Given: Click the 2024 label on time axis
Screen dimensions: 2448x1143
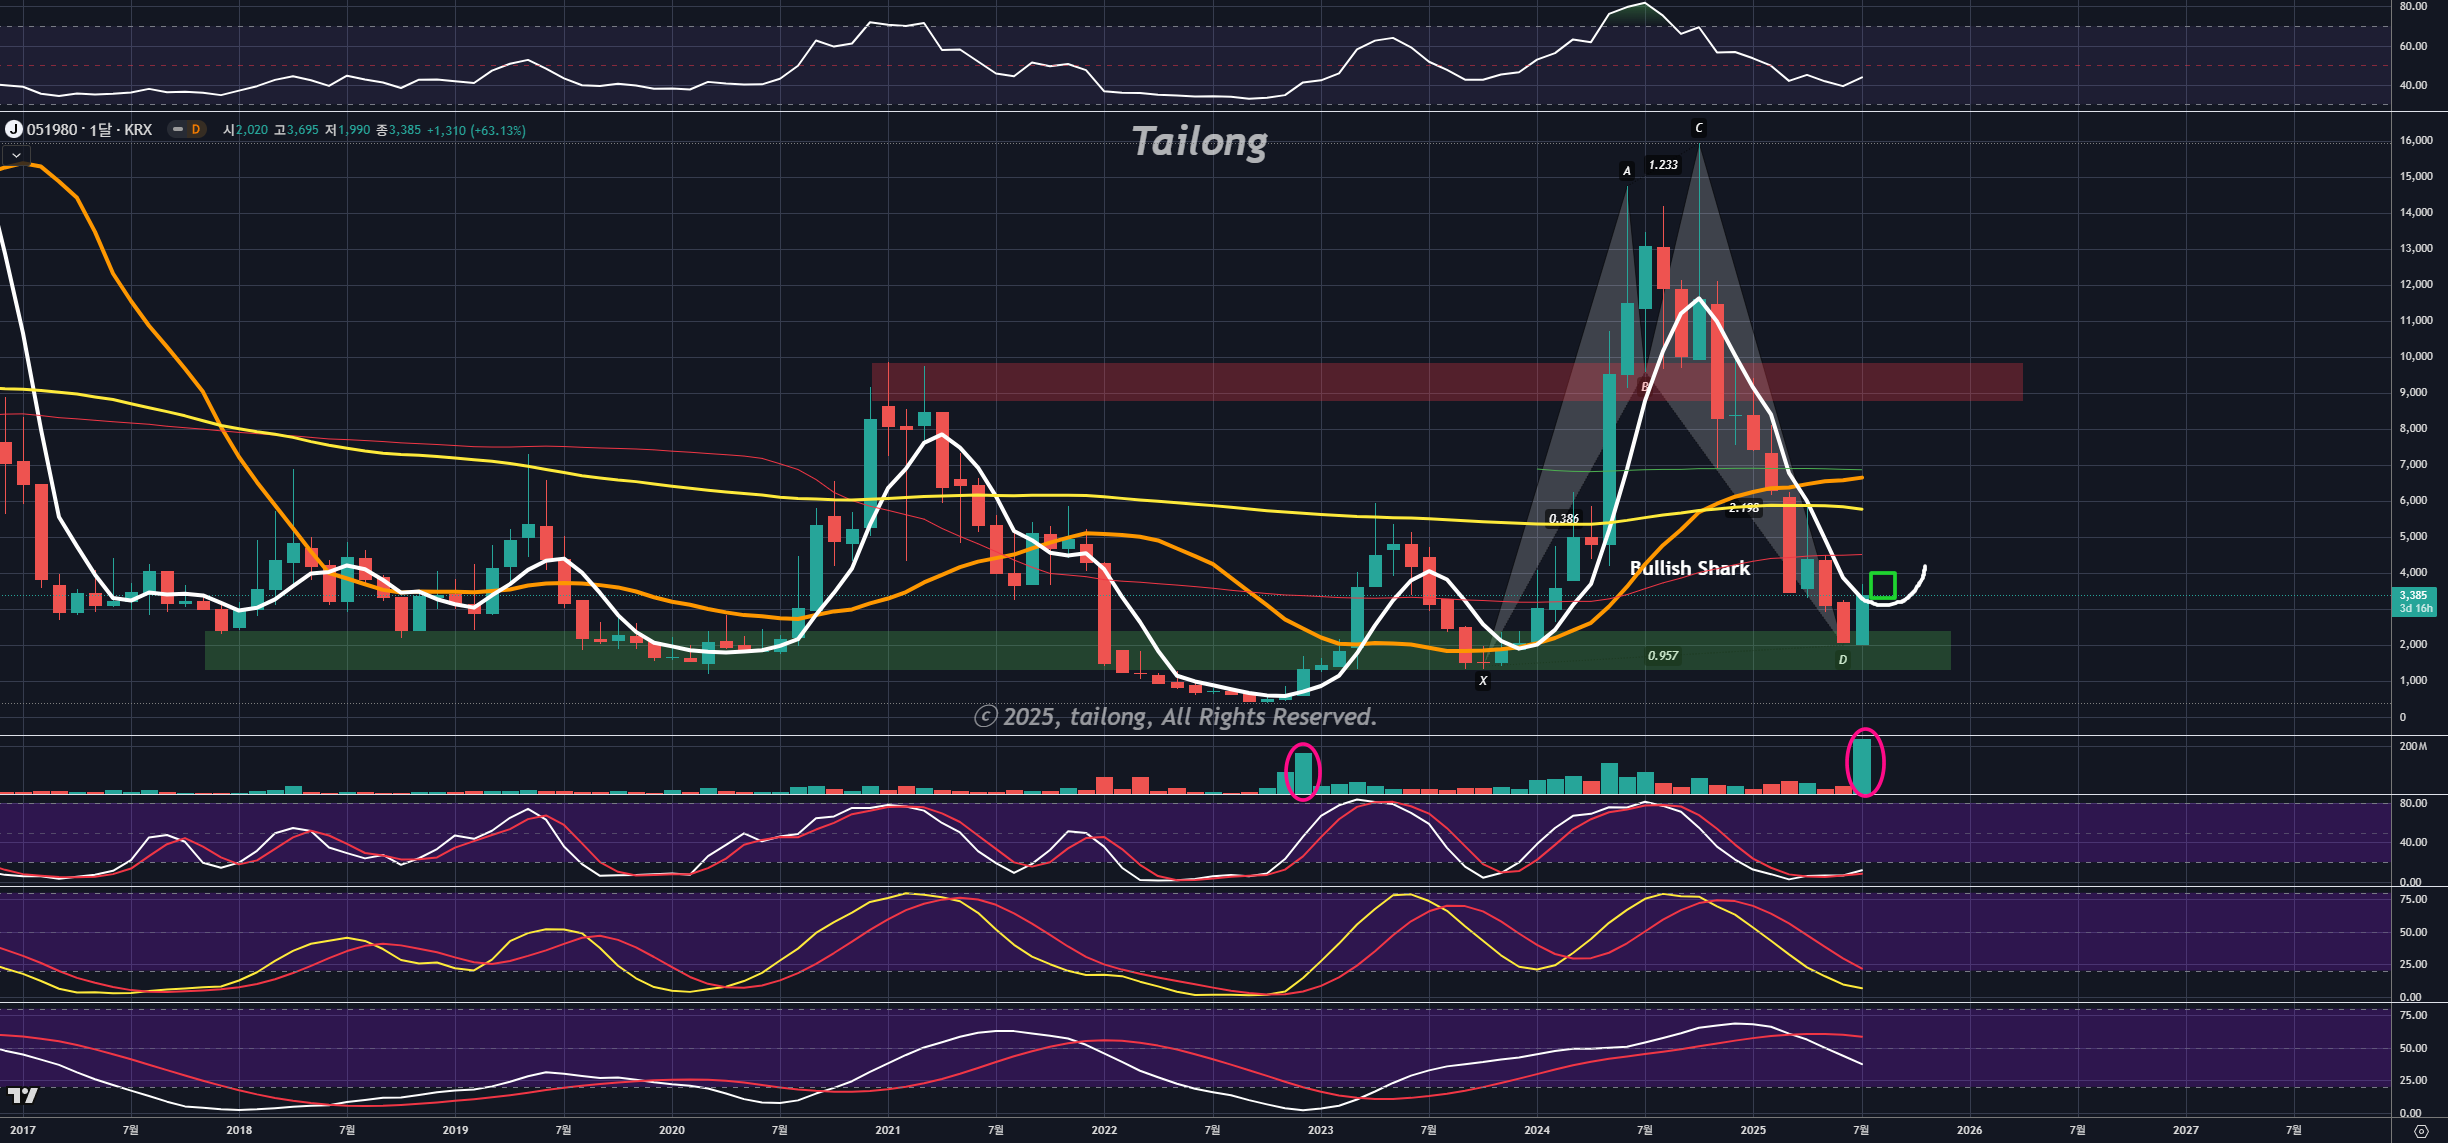Looking at the screenshot, I should click(1536, 1130).
